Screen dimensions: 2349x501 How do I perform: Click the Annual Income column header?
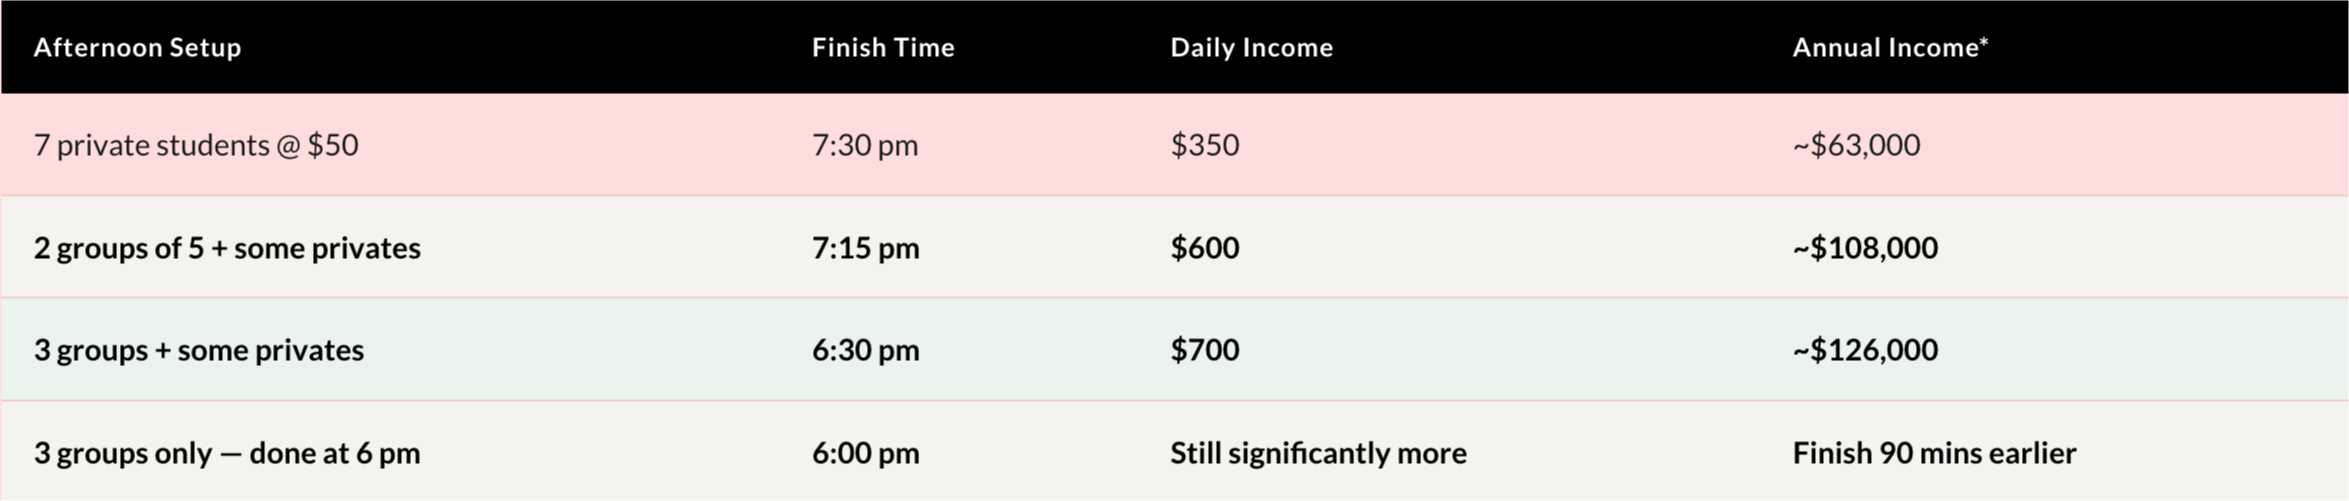point(1889,47)
